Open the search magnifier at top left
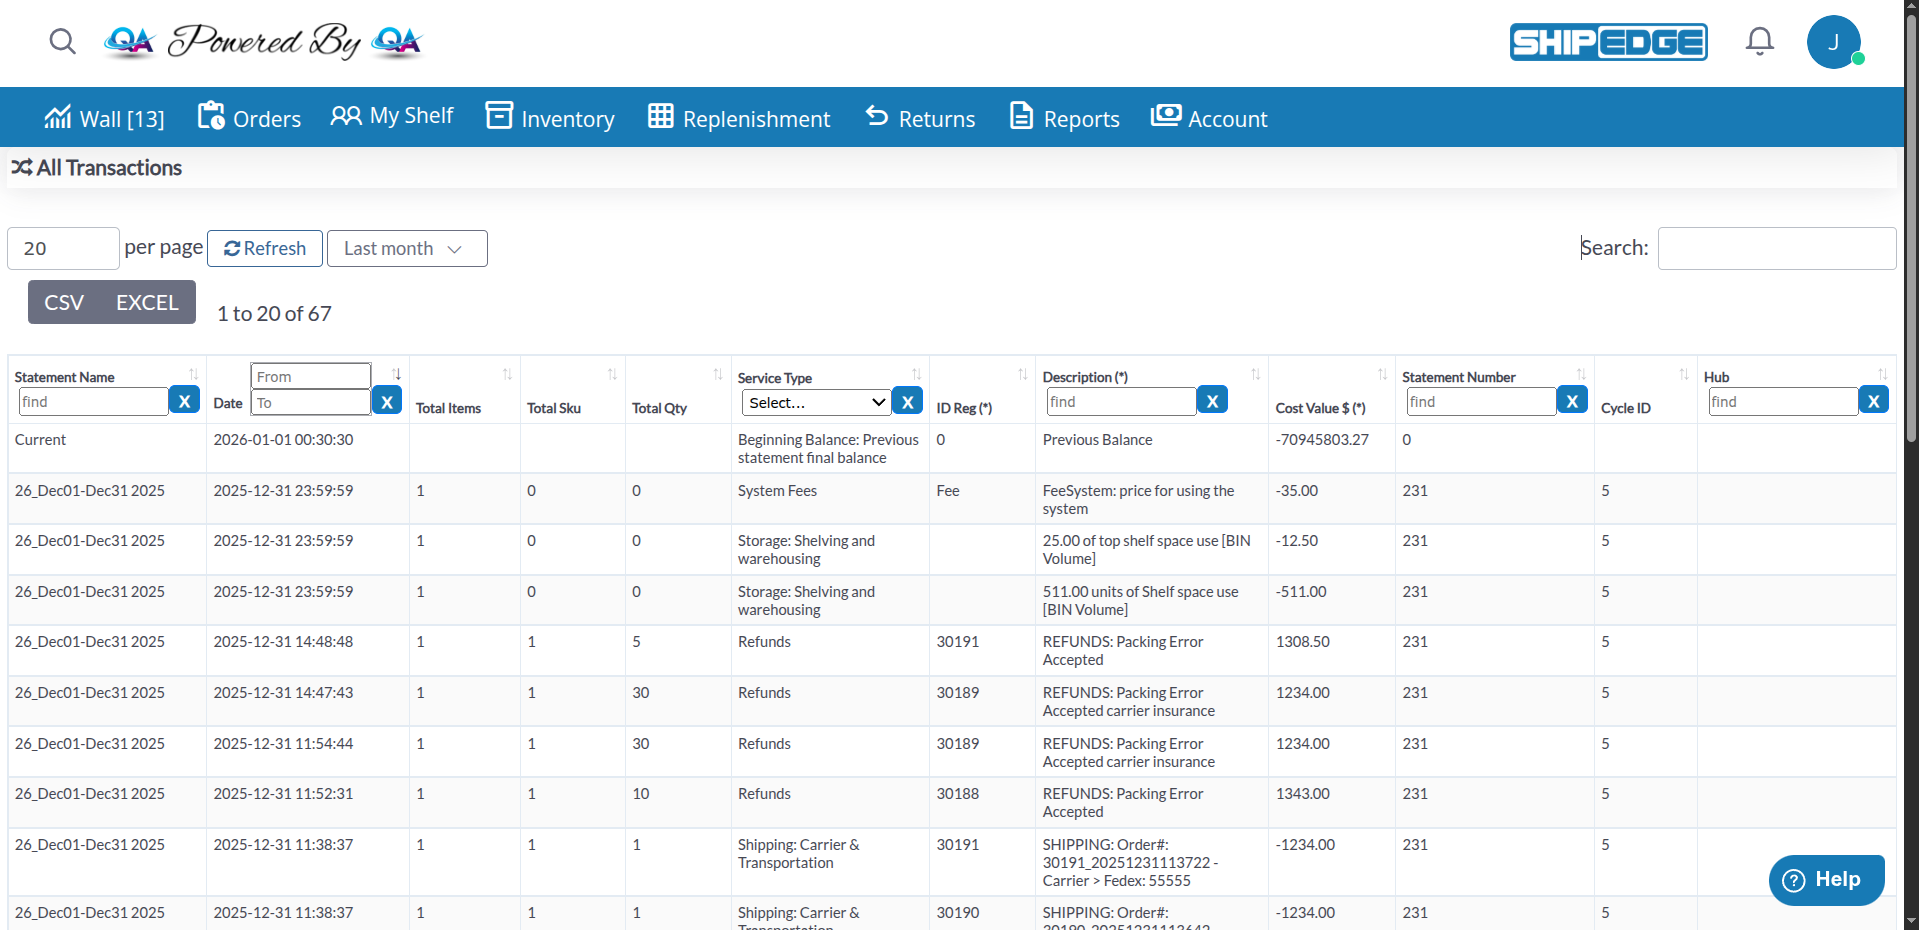 (x=62, y=42)
